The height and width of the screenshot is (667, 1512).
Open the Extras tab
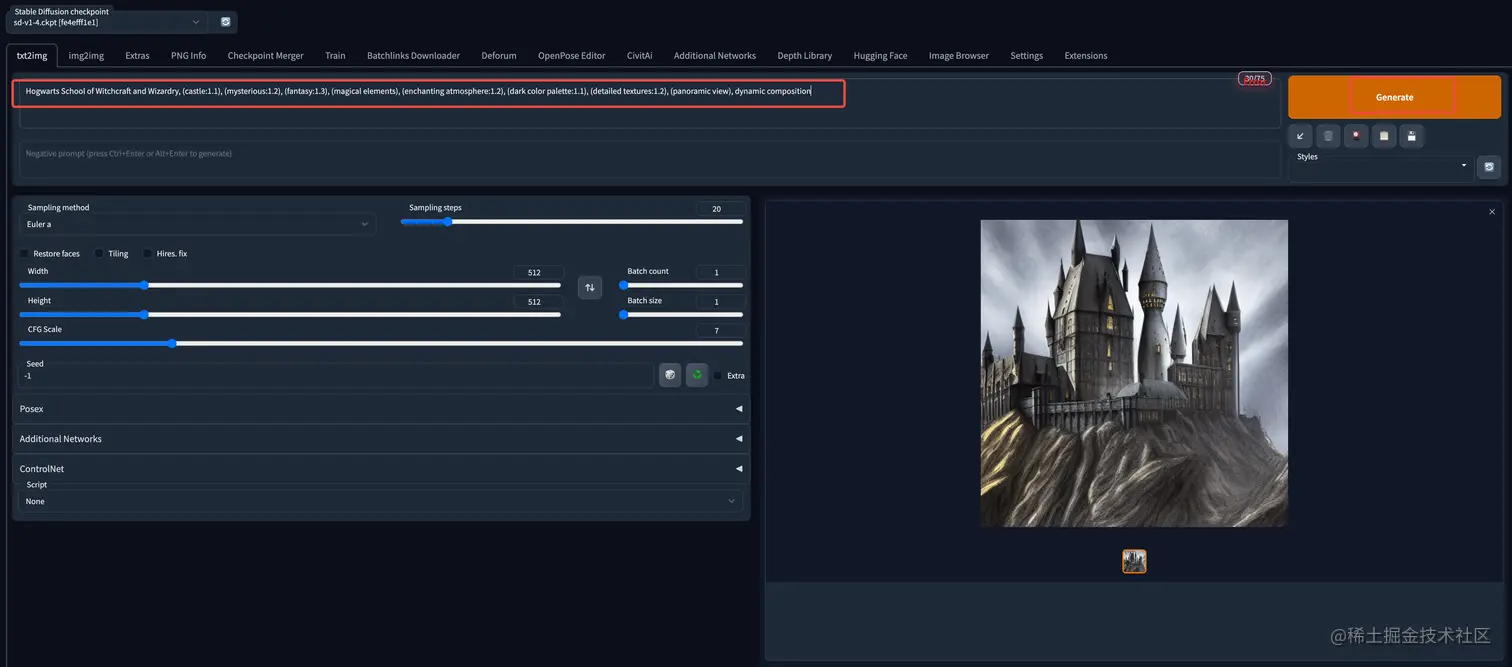pyautogui.click(x=137, y=56)
